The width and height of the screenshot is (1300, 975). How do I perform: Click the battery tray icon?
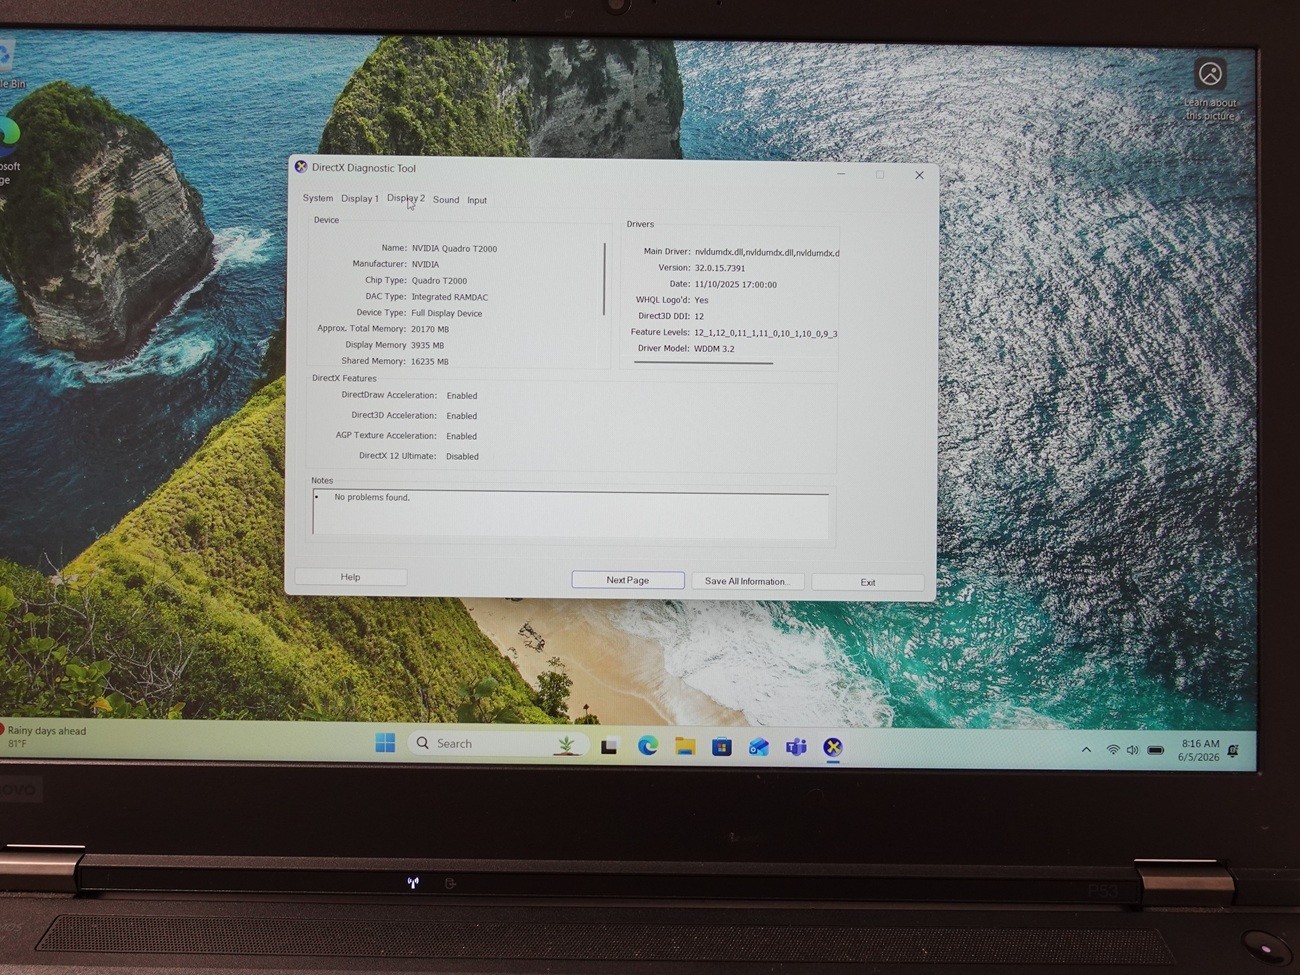click(1156, 750)
